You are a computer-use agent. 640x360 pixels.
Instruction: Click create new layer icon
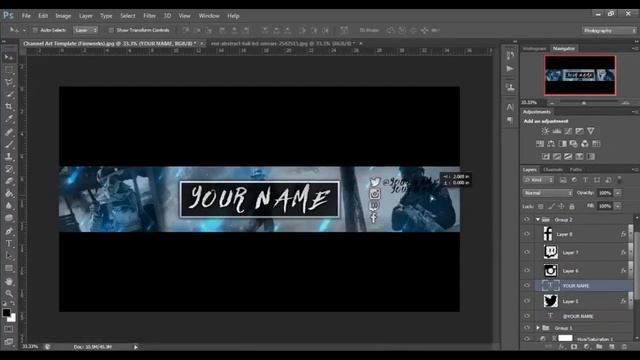coord(612,347)
